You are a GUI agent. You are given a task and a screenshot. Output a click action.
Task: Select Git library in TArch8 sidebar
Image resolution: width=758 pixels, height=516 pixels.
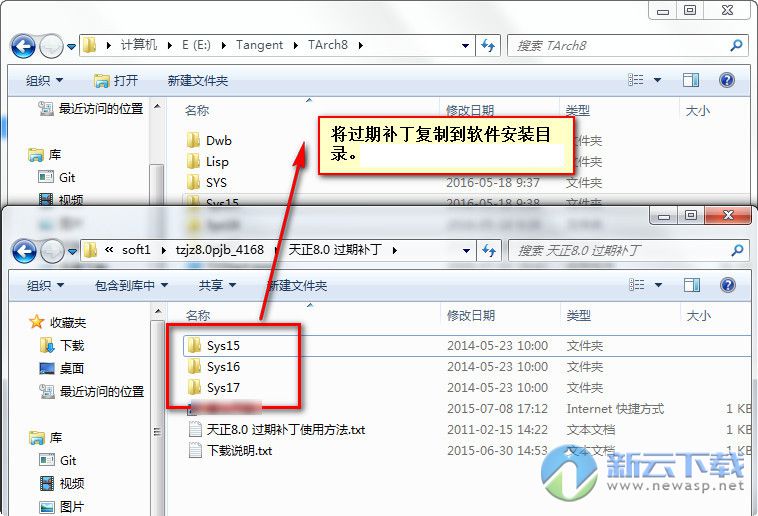pos(57,177)
